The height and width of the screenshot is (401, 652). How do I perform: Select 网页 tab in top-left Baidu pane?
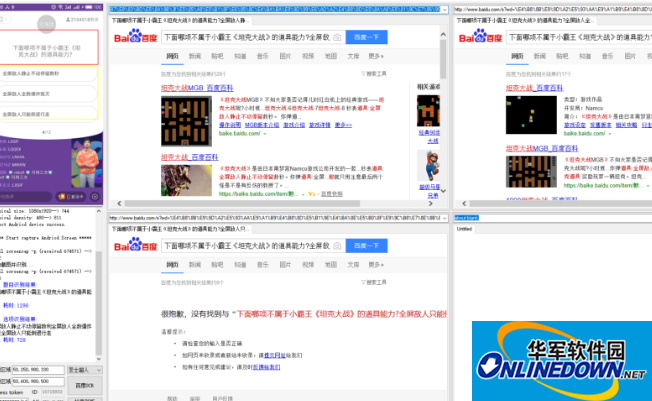pyautogui.click(x=172, y=56)
